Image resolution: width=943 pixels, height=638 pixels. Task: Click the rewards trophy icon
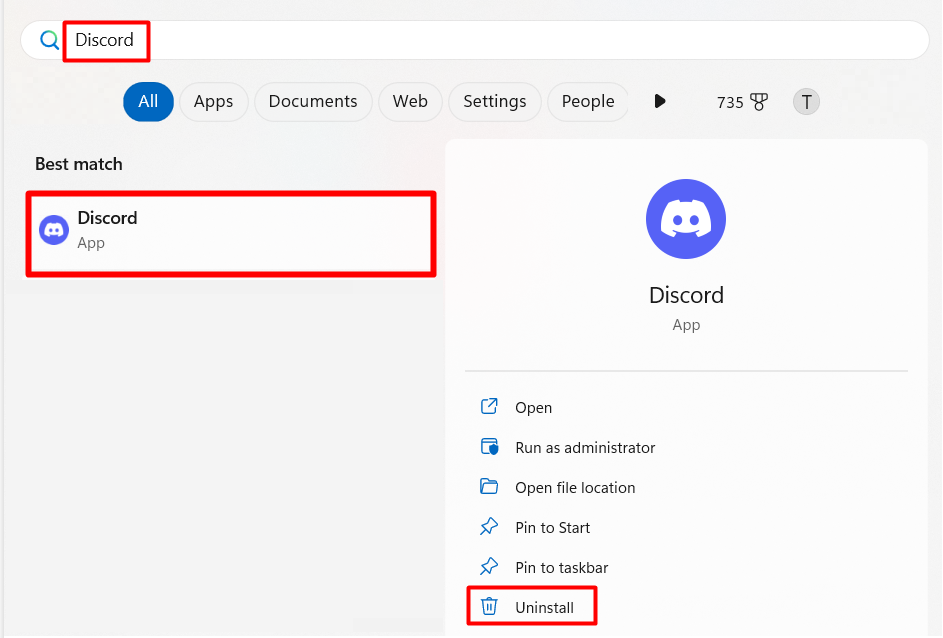pyautogui.click(x=759, y=102)
